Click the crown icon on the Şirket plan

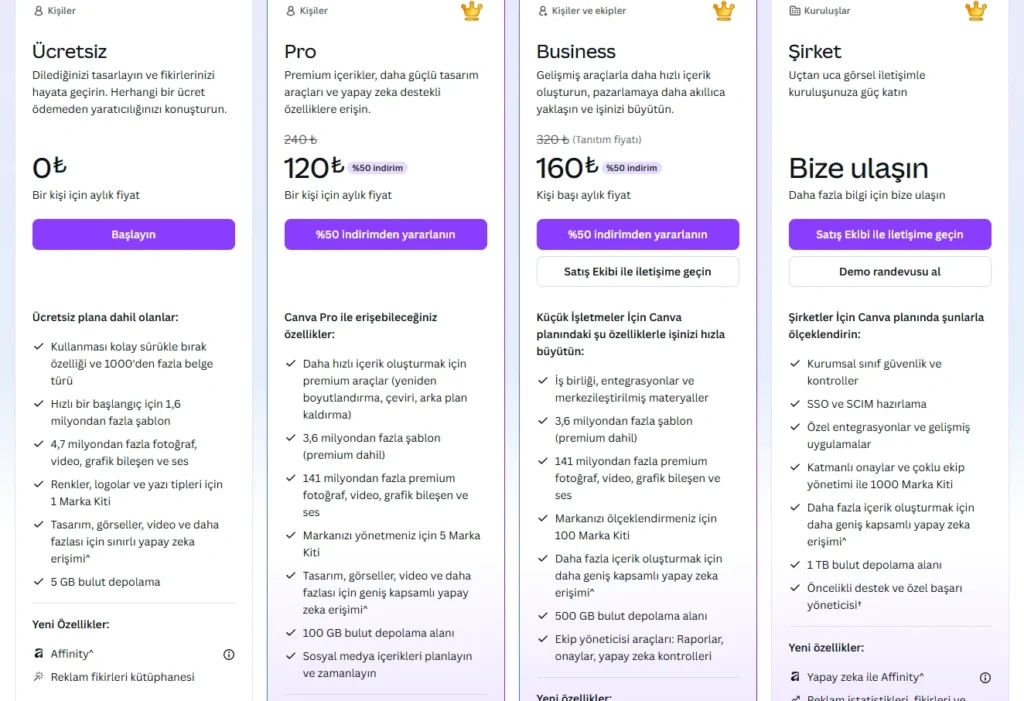(x=975, y=12)
